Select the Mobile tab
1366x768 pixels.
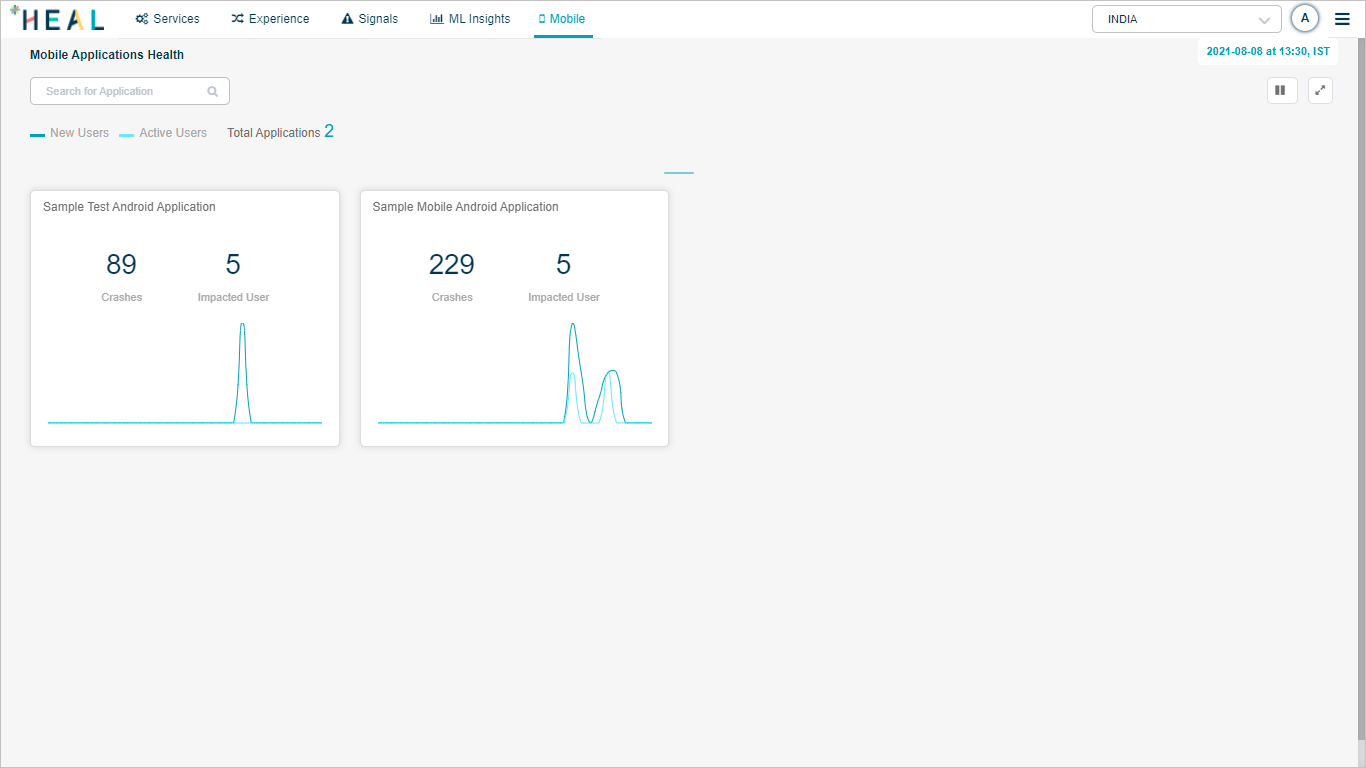click(562, 19)
